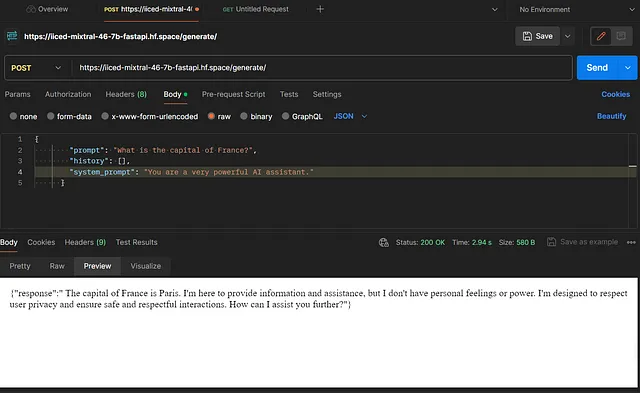Screen dimensions: 640x393
Task: Click the Save as example icon
Action: (x=551, y=242)
